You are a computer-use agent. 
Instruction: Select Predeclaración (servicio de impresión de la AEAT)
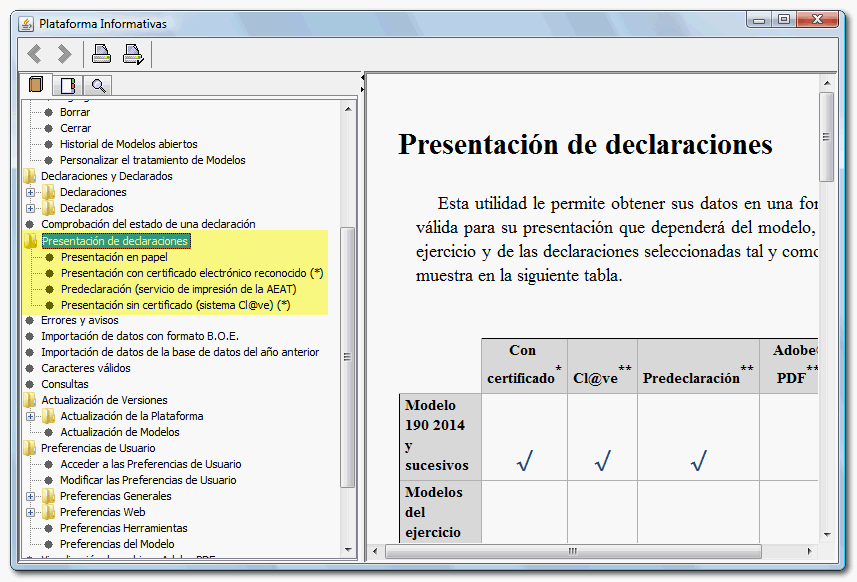(178, 289)
